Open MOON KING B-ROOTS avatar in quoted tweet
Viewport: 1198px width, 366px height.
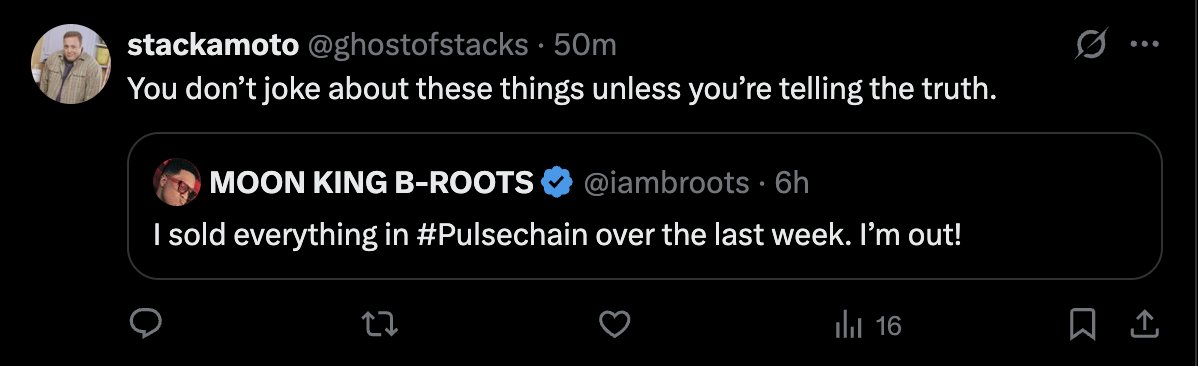pos(176,182)
